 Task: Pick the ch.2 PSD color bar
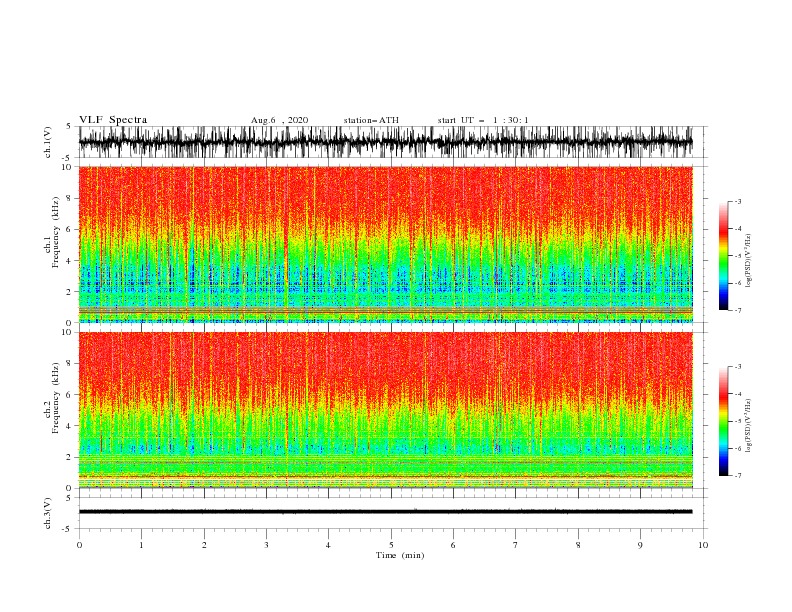click(723, 421)
